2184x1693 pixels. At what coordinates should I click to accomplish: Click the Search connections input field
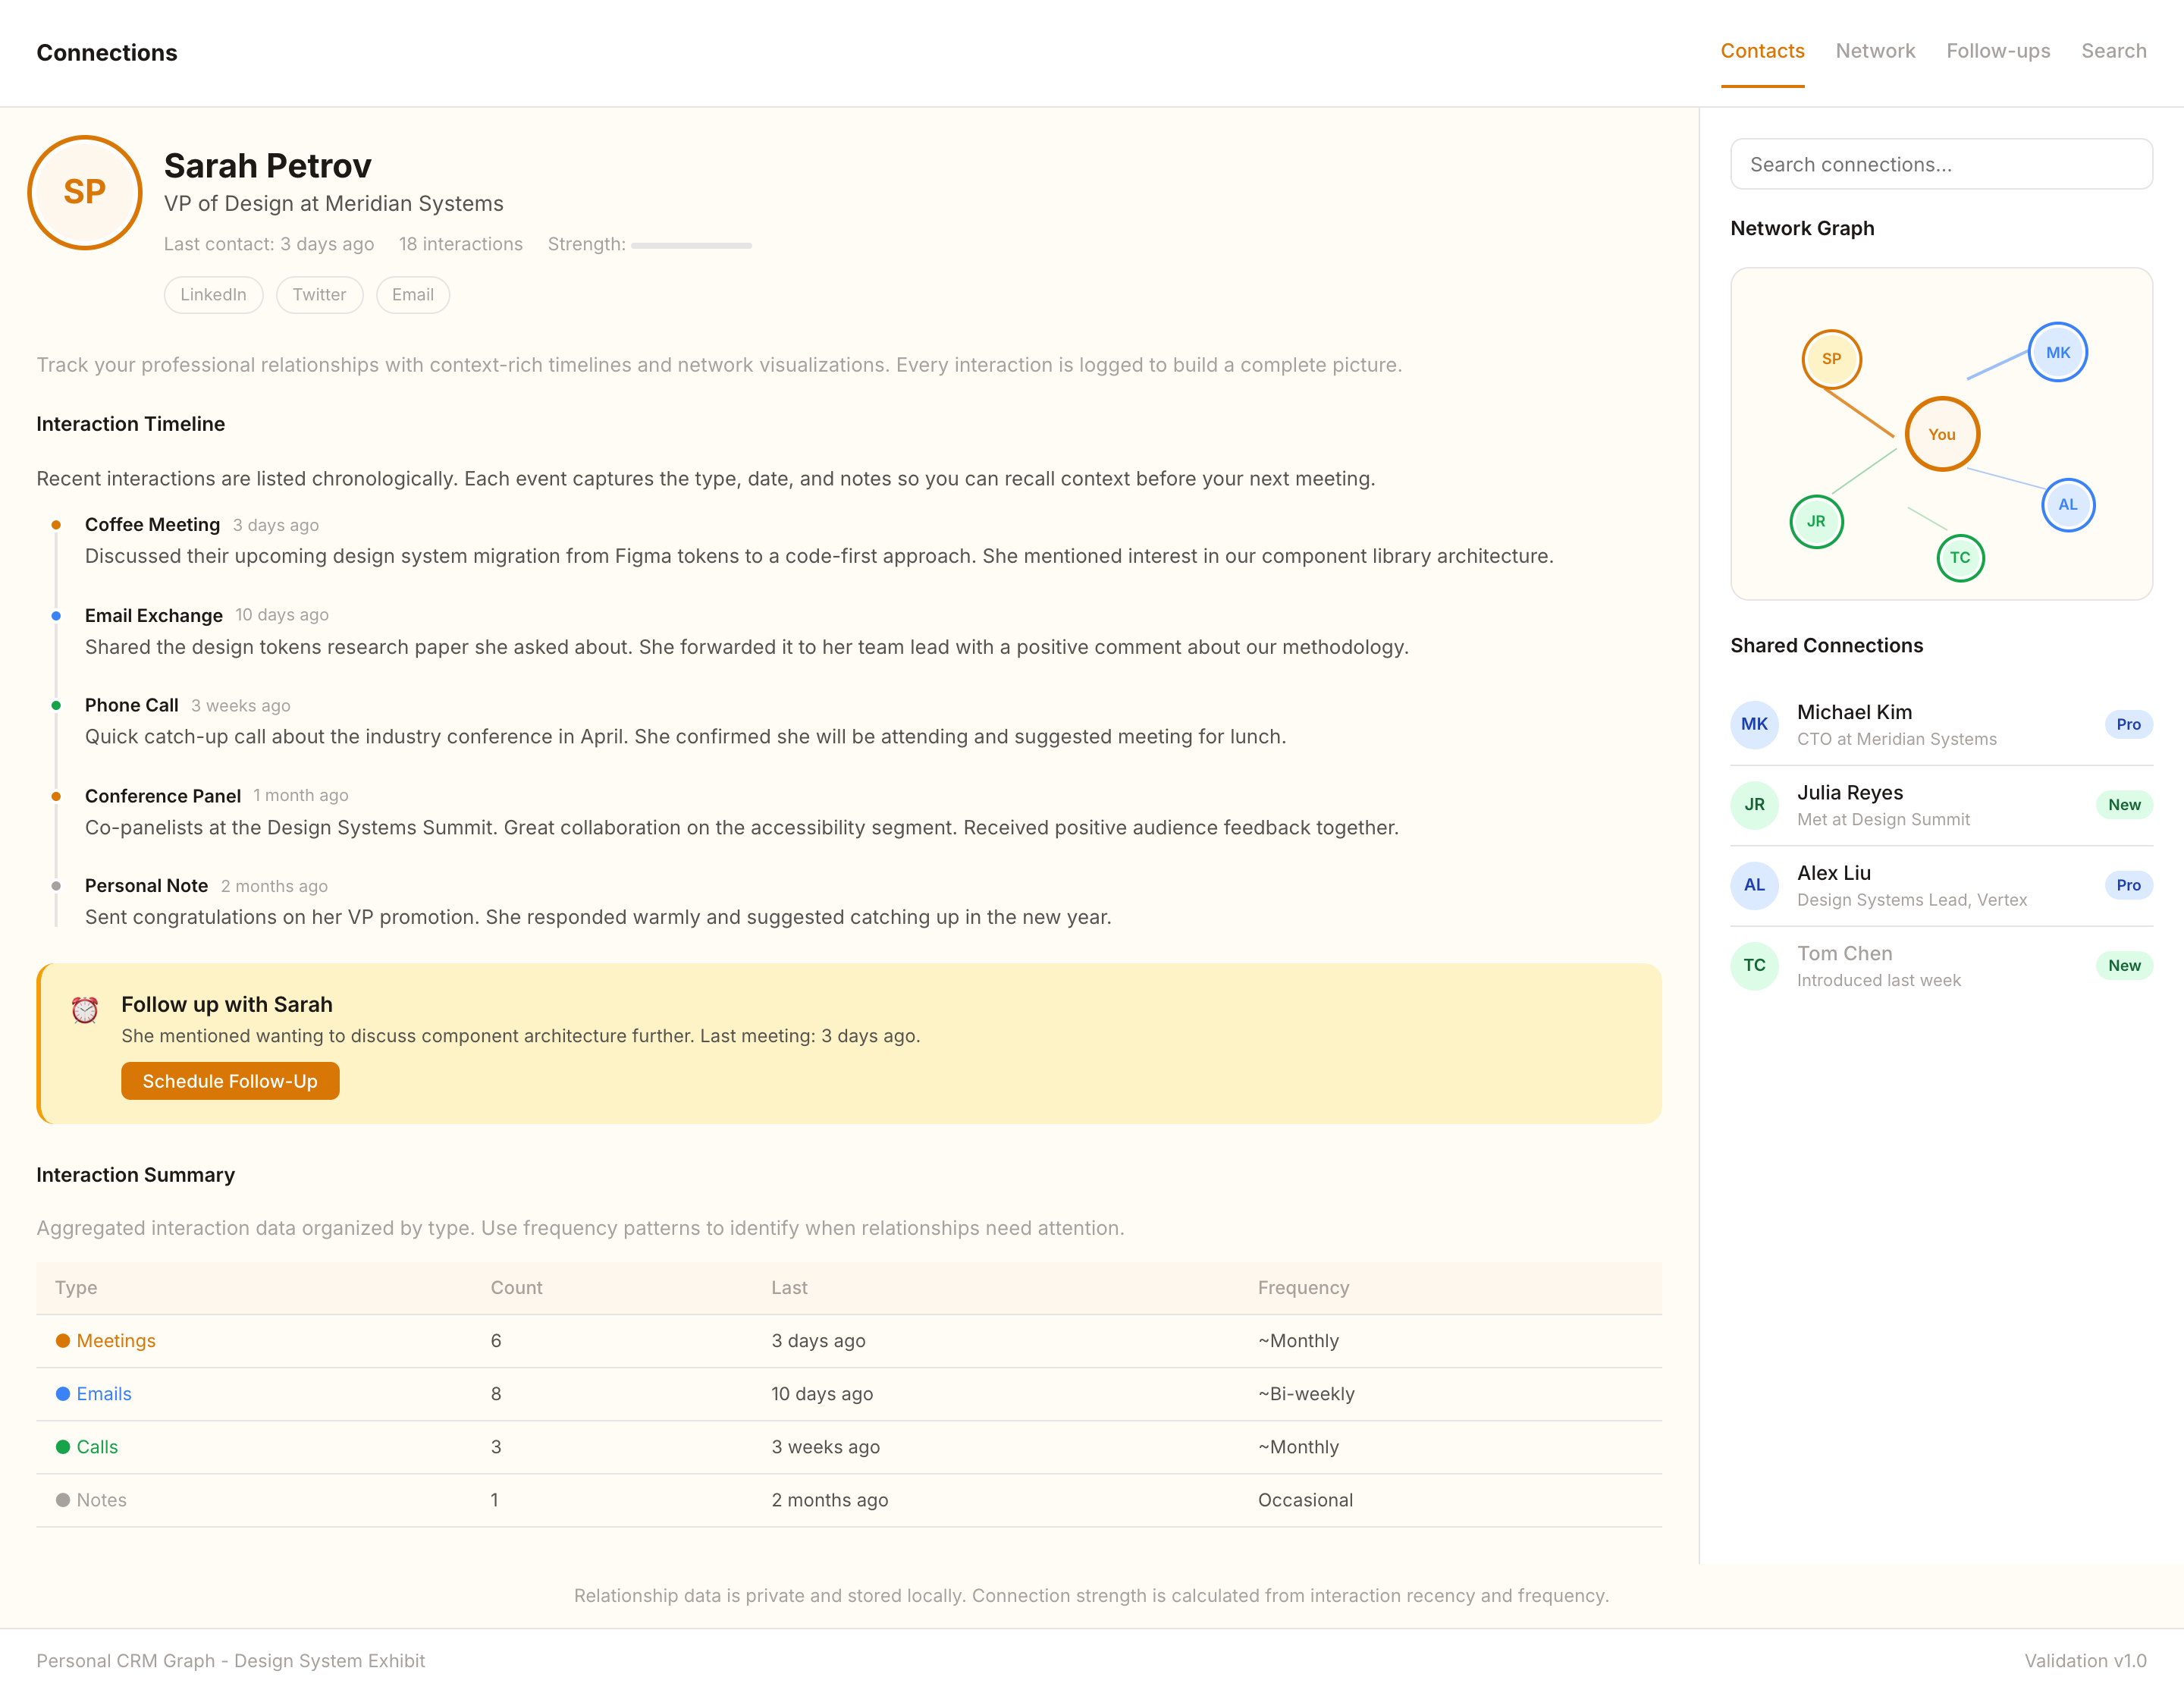pyautogui.click(x=1941, y=164)
